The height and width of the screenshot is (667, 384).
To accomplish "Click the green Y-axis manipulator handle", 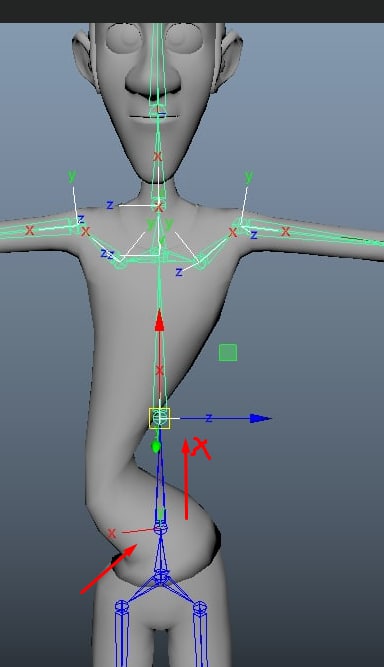I will (156, 447).
